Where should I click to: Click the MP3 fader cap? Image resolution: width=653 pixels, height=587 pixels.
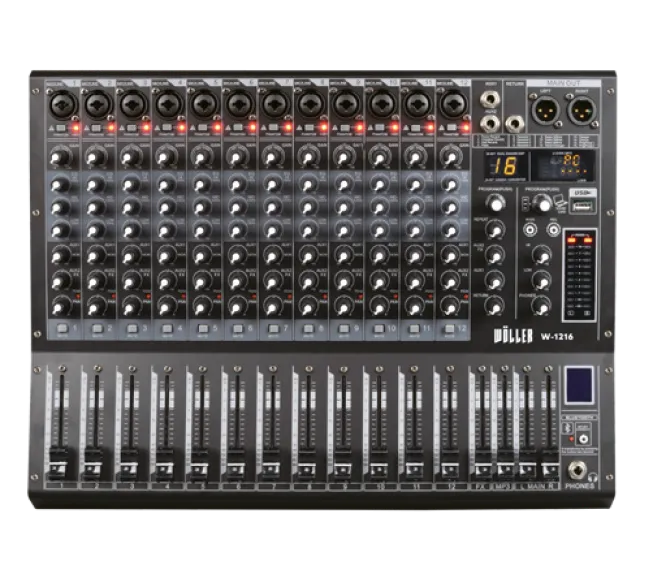coord(505,464)
